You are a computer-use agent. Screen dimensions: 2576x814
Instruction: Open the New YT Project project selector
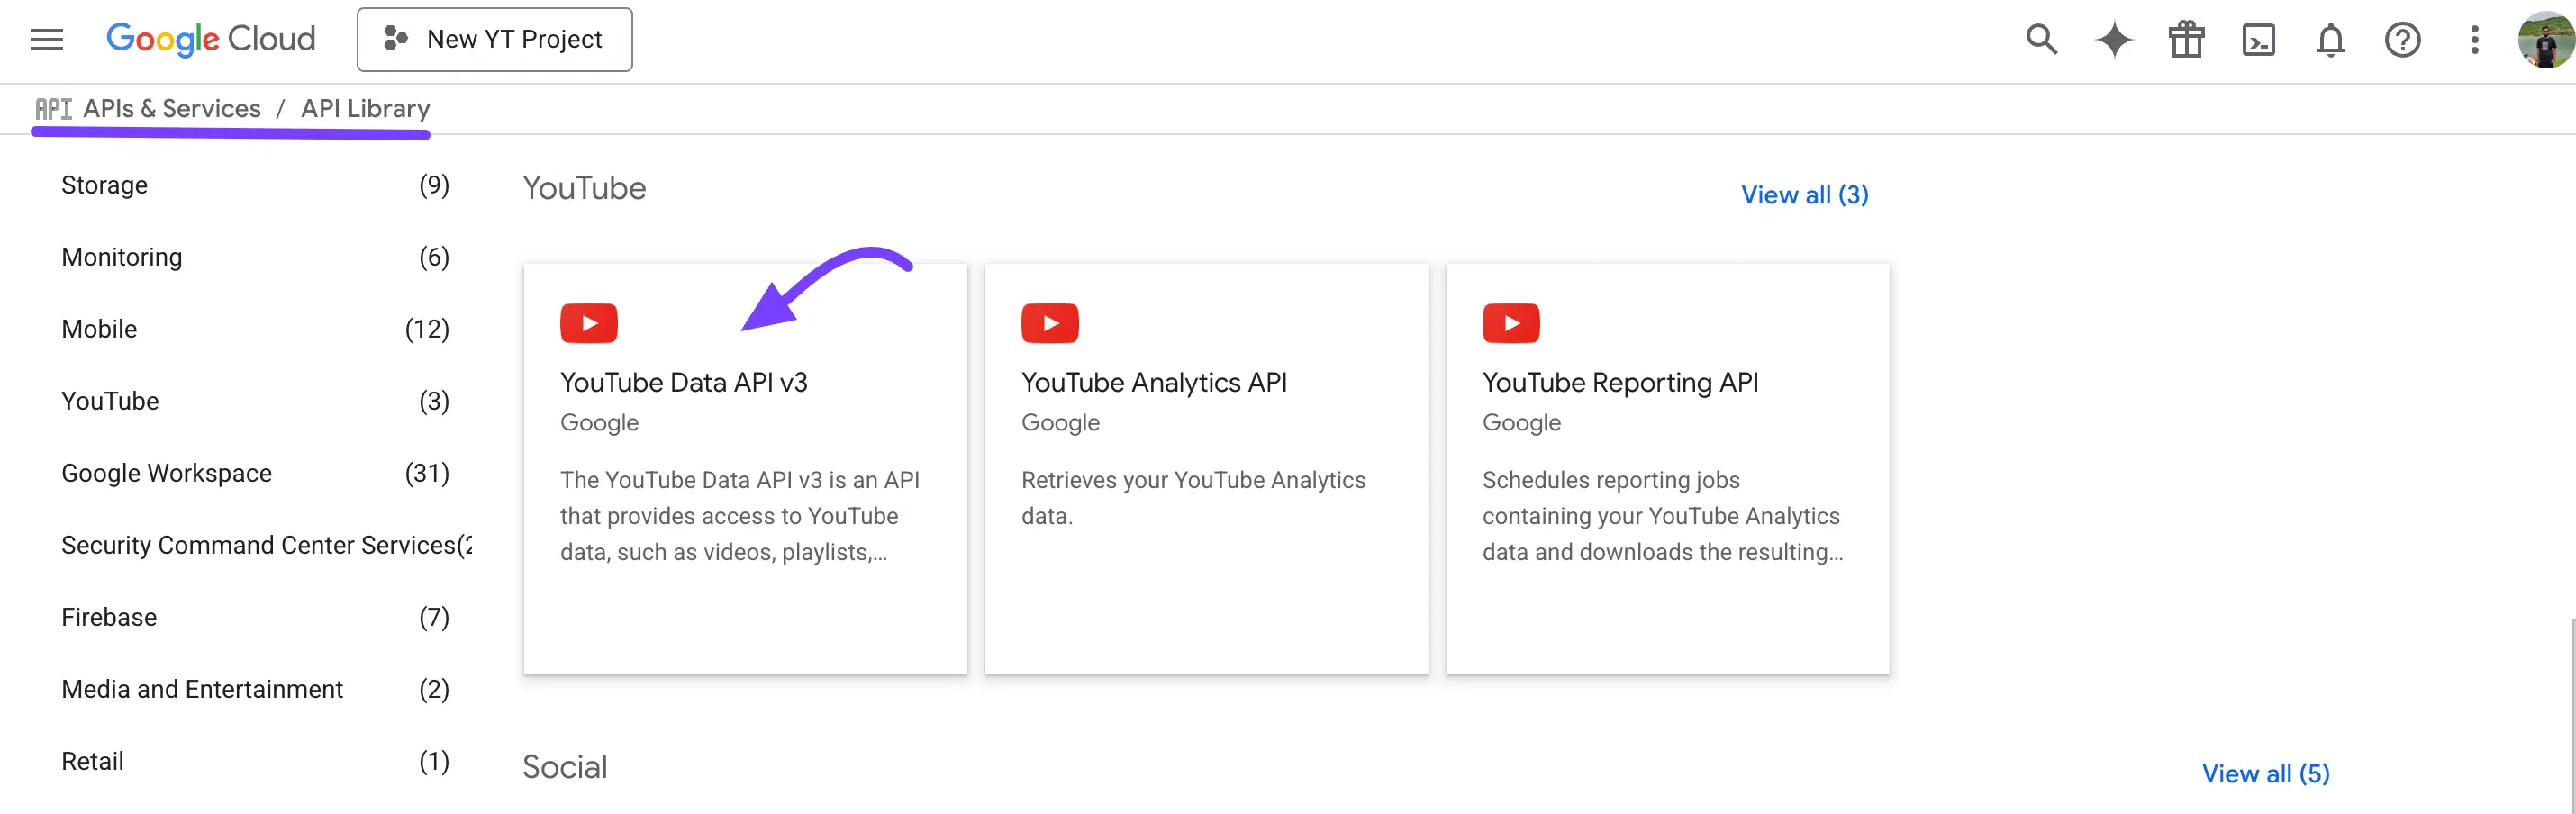click(x=494, y=39)
